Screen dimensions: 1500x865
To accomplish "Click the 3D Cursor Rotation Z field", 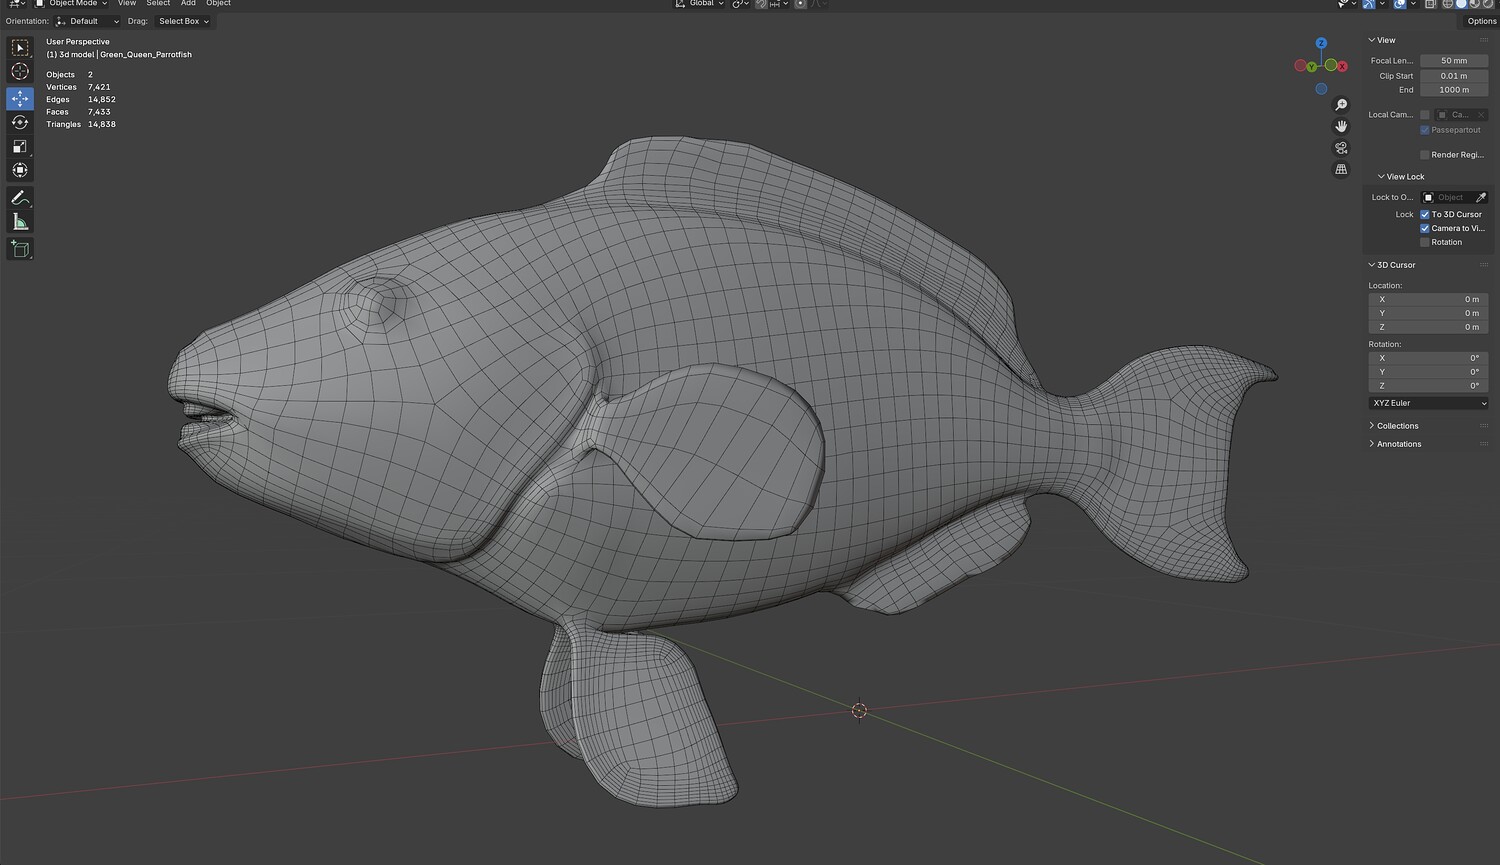I will [1428, 386].
